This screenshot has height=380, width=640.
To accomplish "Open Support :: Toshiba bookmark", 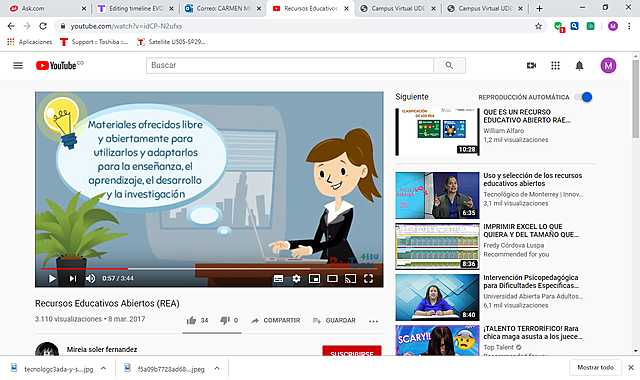I will pyautogui.click(x=94, y=42).
